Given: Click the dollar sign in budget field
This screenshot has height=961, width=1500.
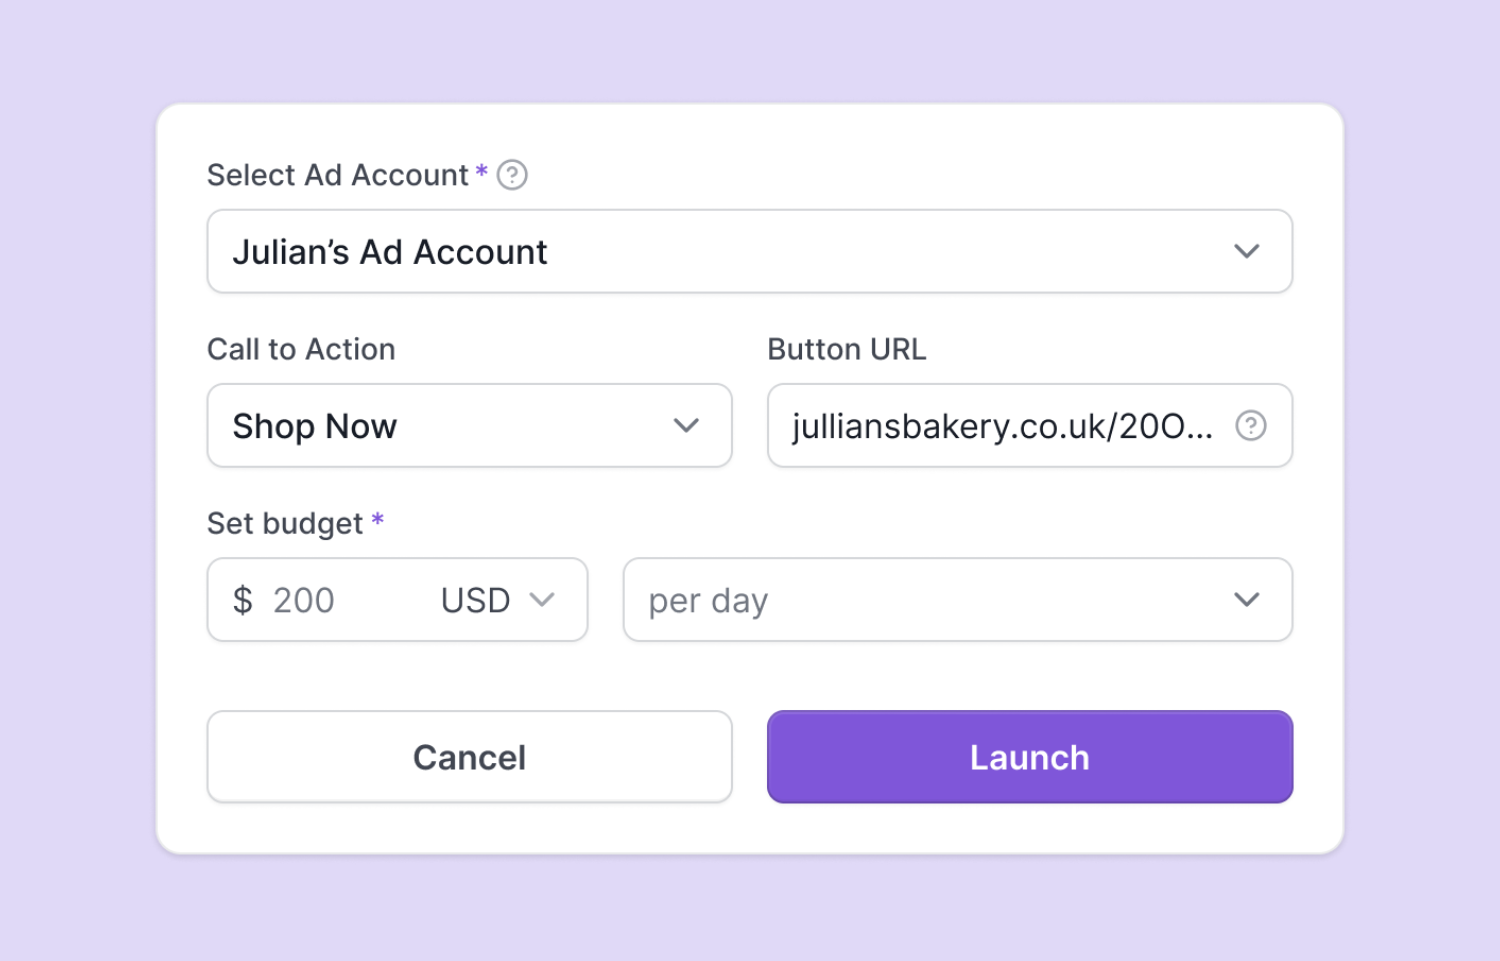Looking at the screenshot, I should 242,600.
